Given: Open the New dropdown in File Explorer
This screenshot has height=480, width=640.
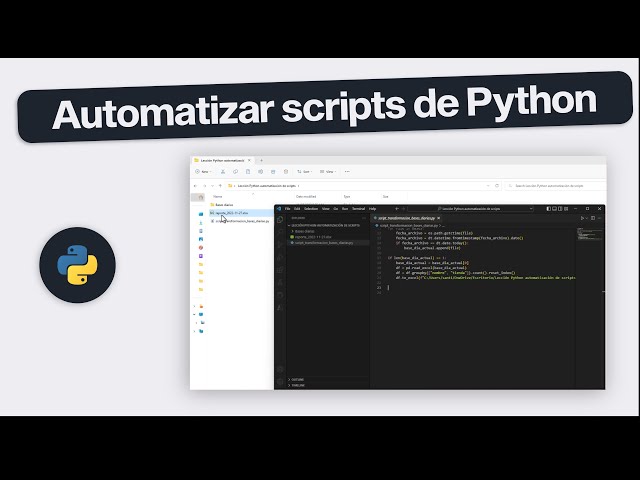Looking at the screenshot, I should (203, 172).
